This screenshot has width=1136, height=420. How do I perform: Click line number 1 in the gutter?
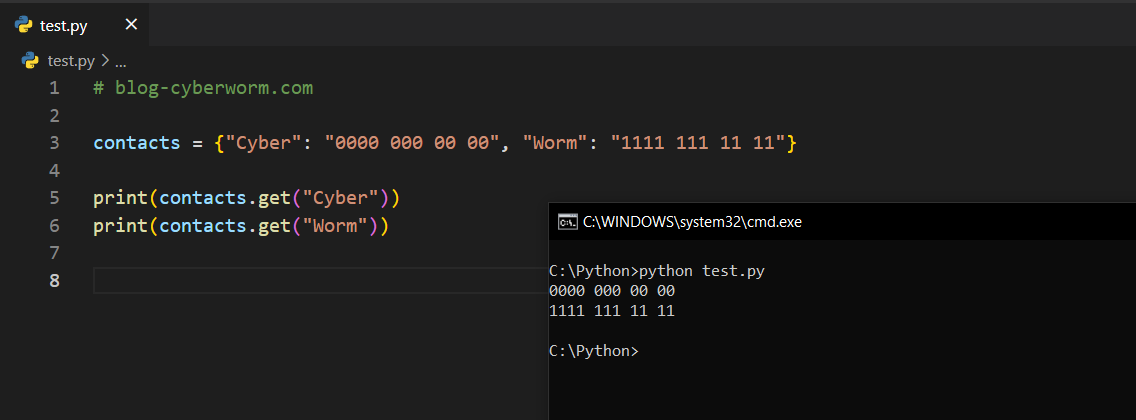[x=54, y=88]
